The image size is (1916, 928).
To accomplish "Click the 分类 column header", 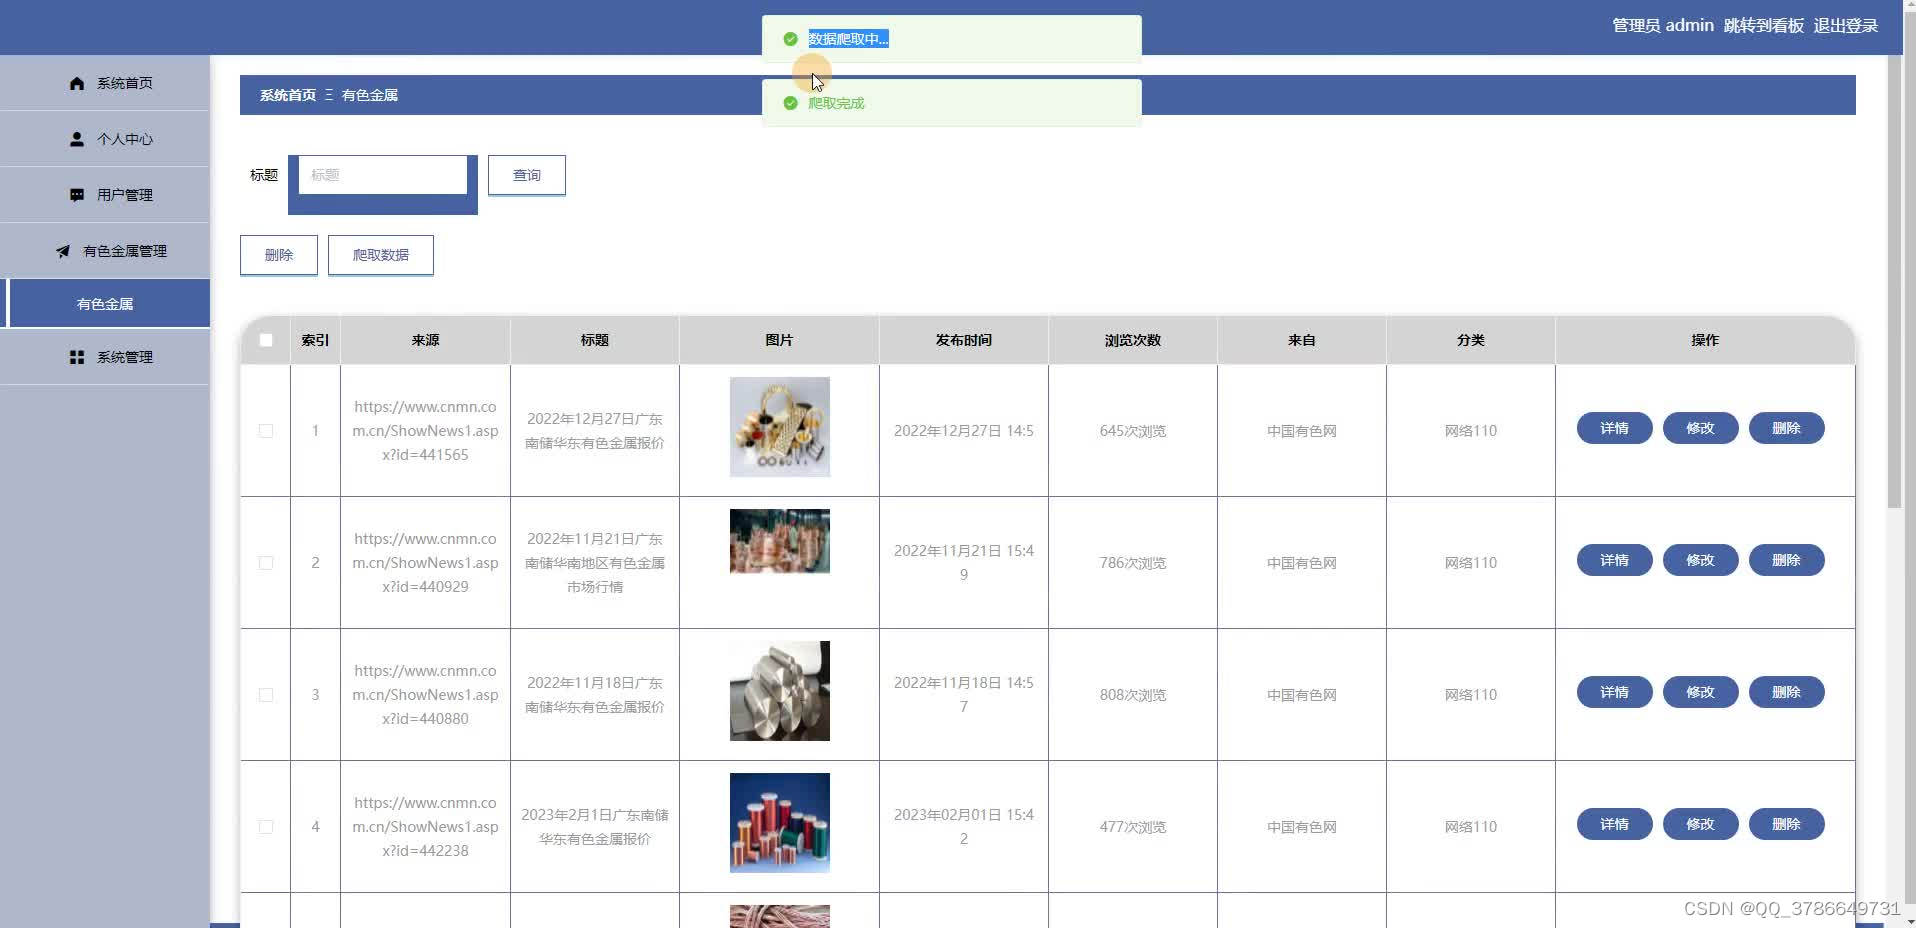I will tap(1471, 340).
